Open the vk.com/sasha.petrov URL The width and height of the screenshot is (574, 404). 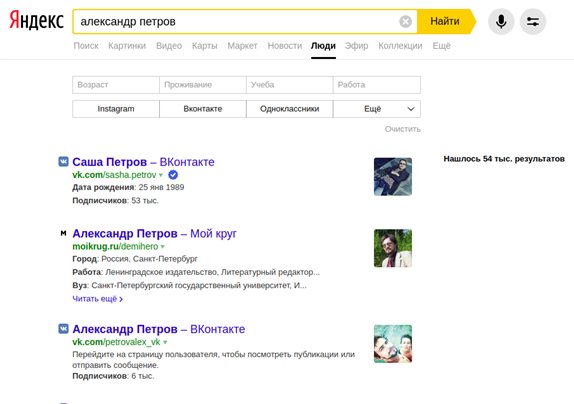(x=114, y=175)
